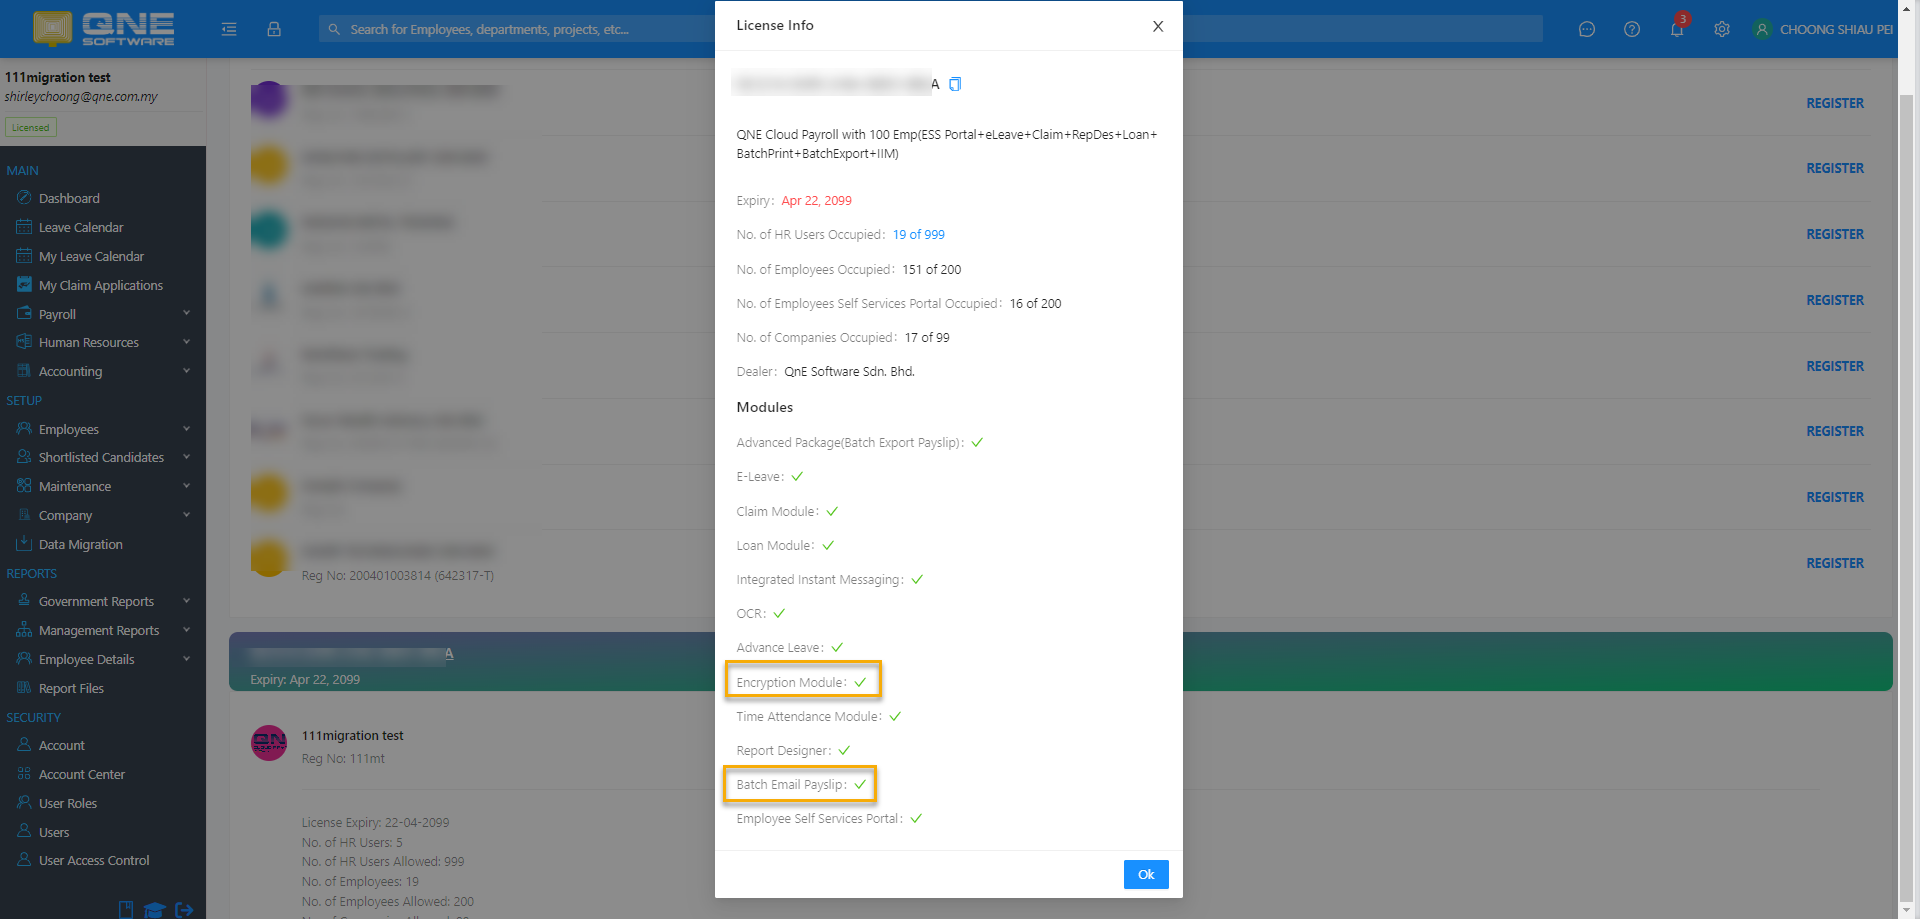Open User Roles

pos(67,803)
